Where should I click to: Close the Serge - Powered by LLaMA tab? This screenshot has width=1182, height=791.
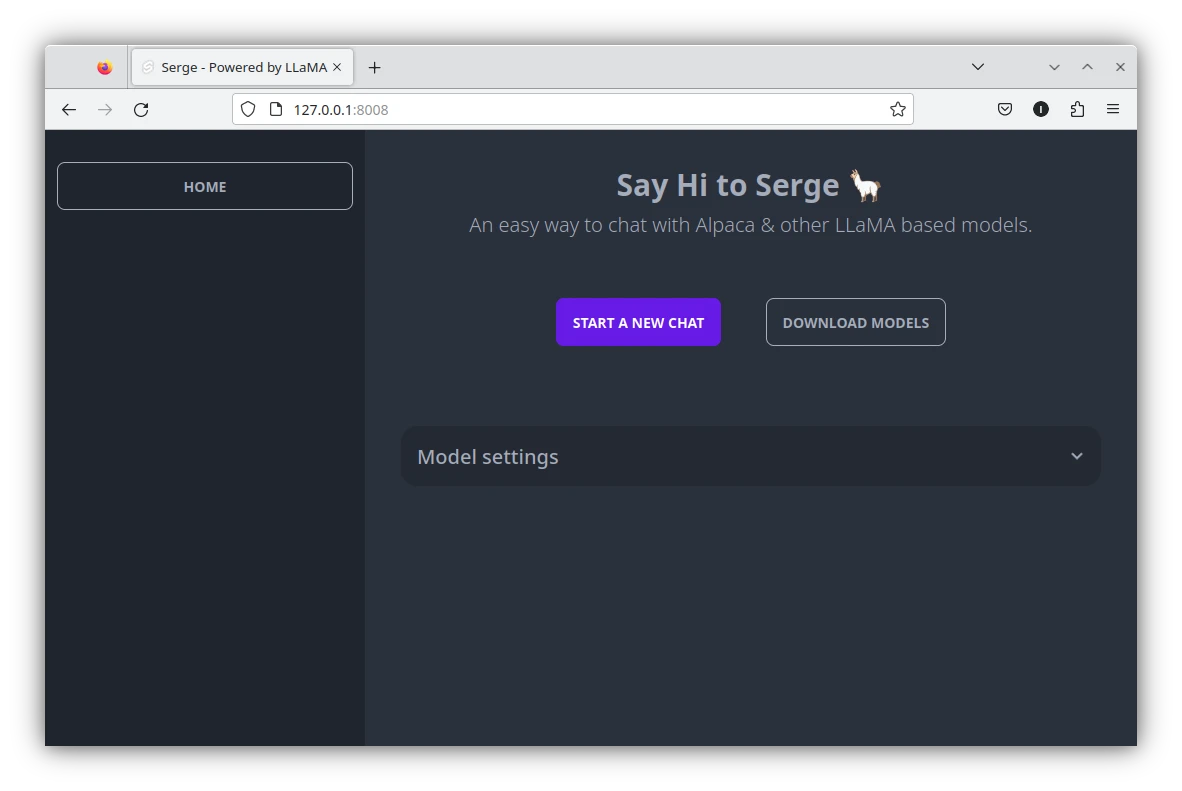[337, 67]
